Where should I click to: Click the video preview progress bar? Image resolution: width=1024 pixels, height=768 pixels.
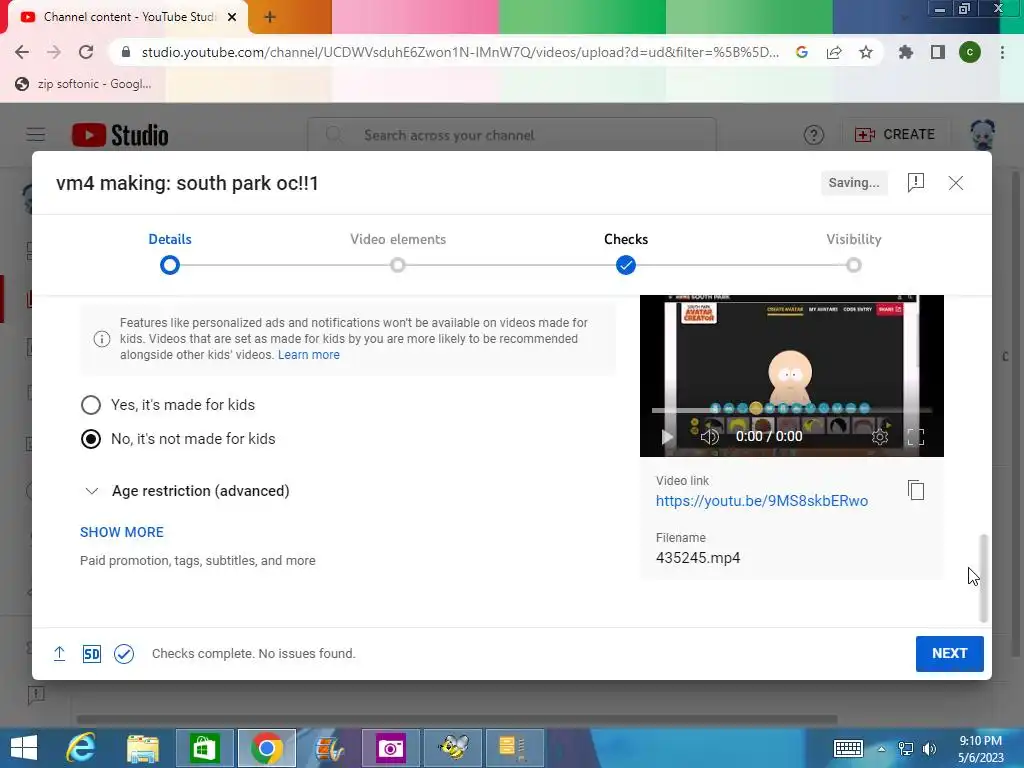pos(792,411)
